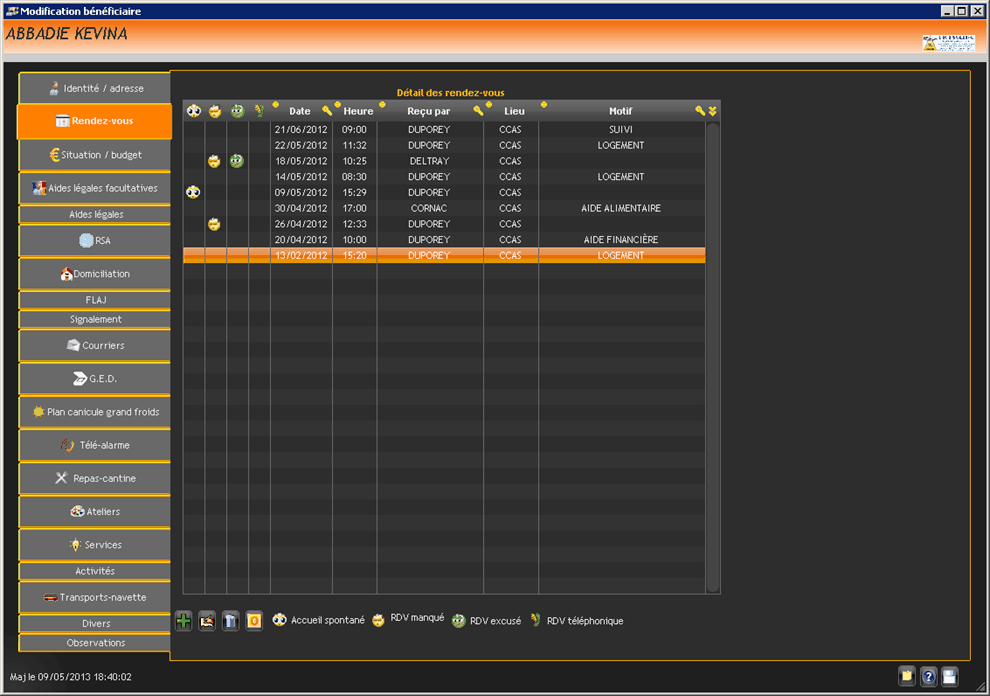Viewport: 990px width, 696px height.
Task: Click the save floppy disk icon
Action: [x=949, y=676]
